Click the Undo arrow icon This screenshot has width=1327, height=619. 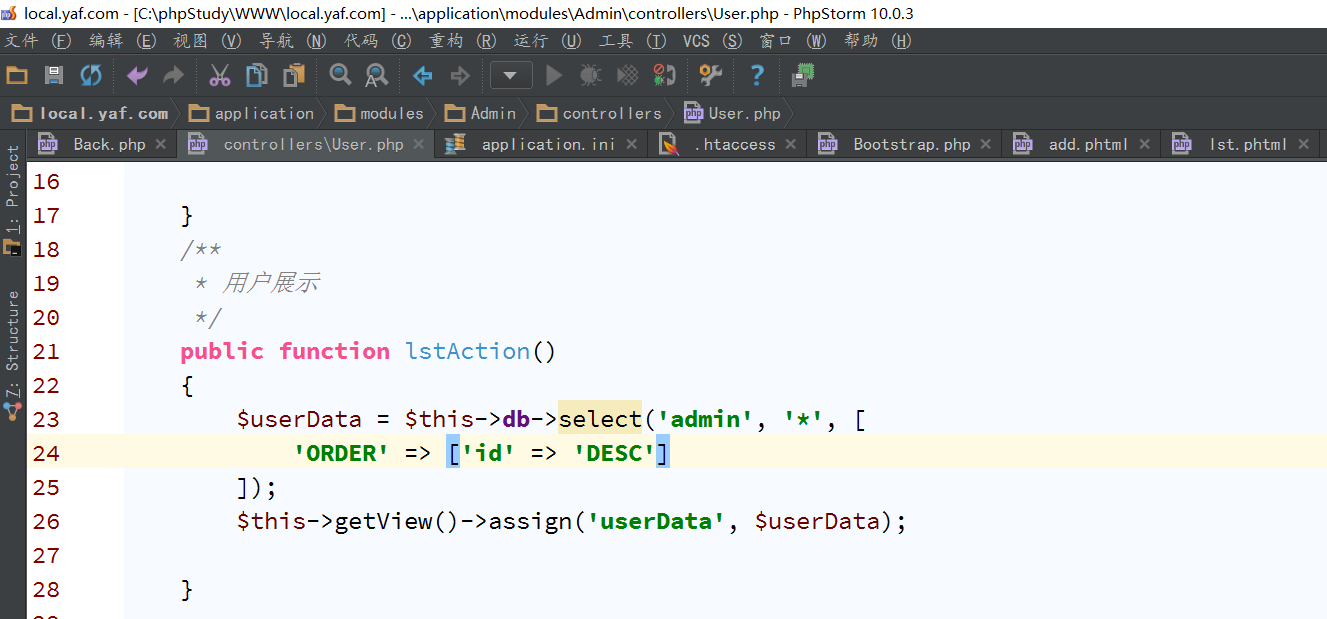pos(137,76)
